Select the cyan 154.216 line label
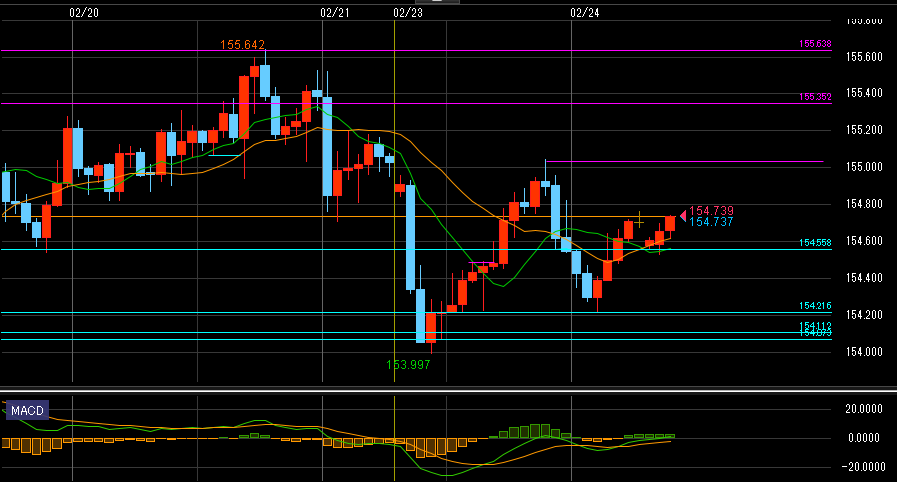This screenshot has height=482, width=897. coord(815,306)
